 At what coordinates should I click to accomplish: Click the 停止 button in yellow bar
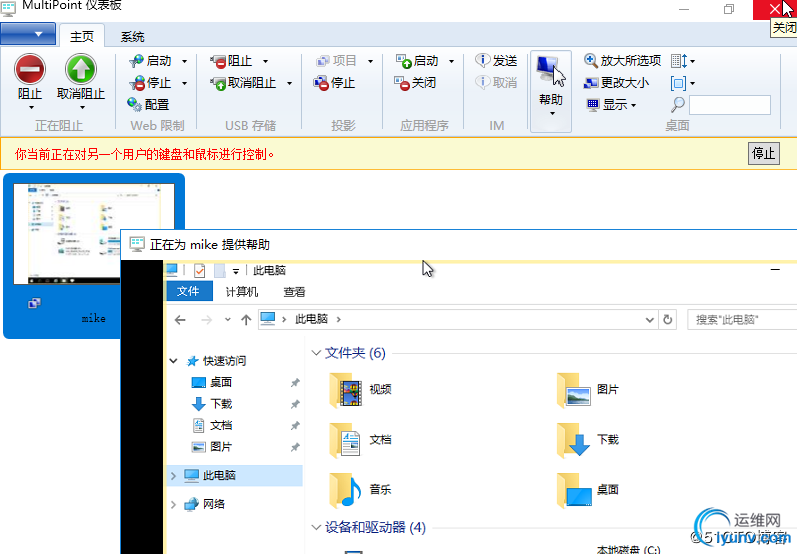(x=763, y=153)
